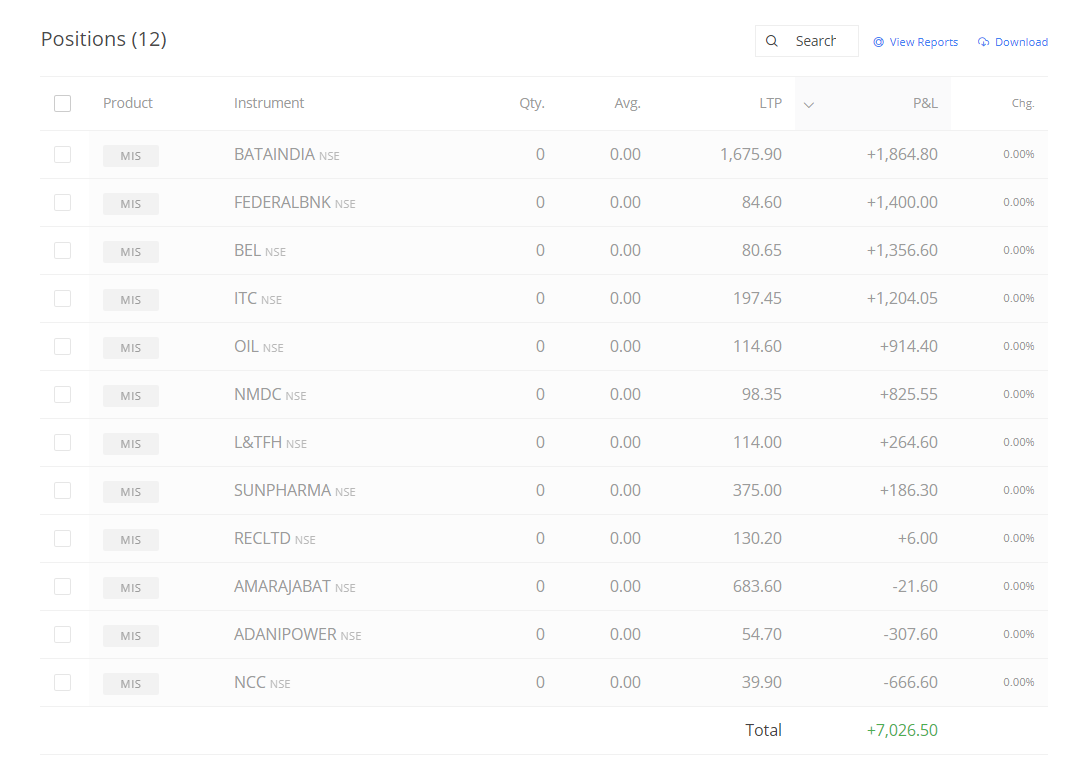Tick the NMDC row checkbox

(x=63, y=394)
